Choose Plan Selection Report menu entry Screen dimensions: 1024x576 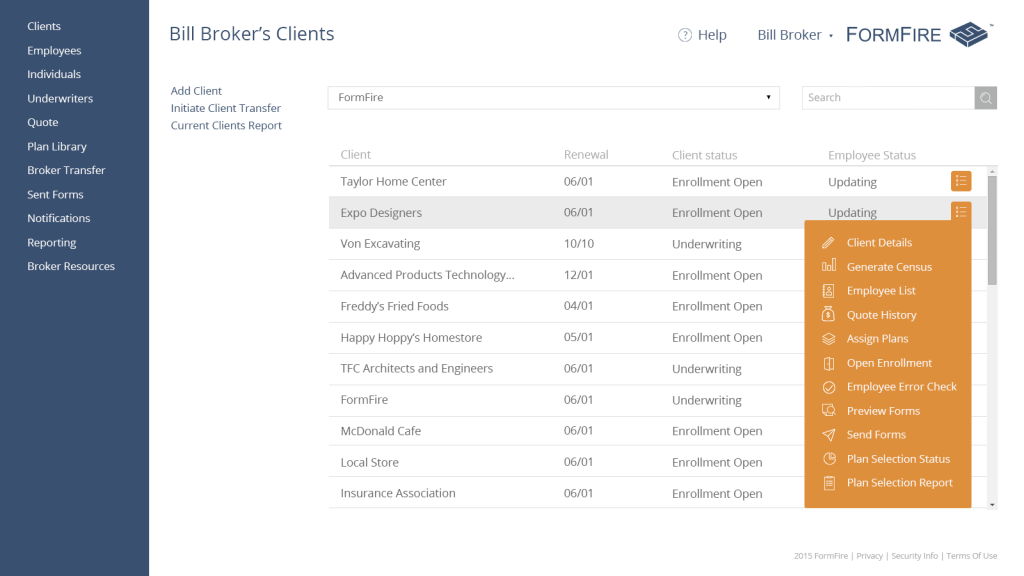899,483
